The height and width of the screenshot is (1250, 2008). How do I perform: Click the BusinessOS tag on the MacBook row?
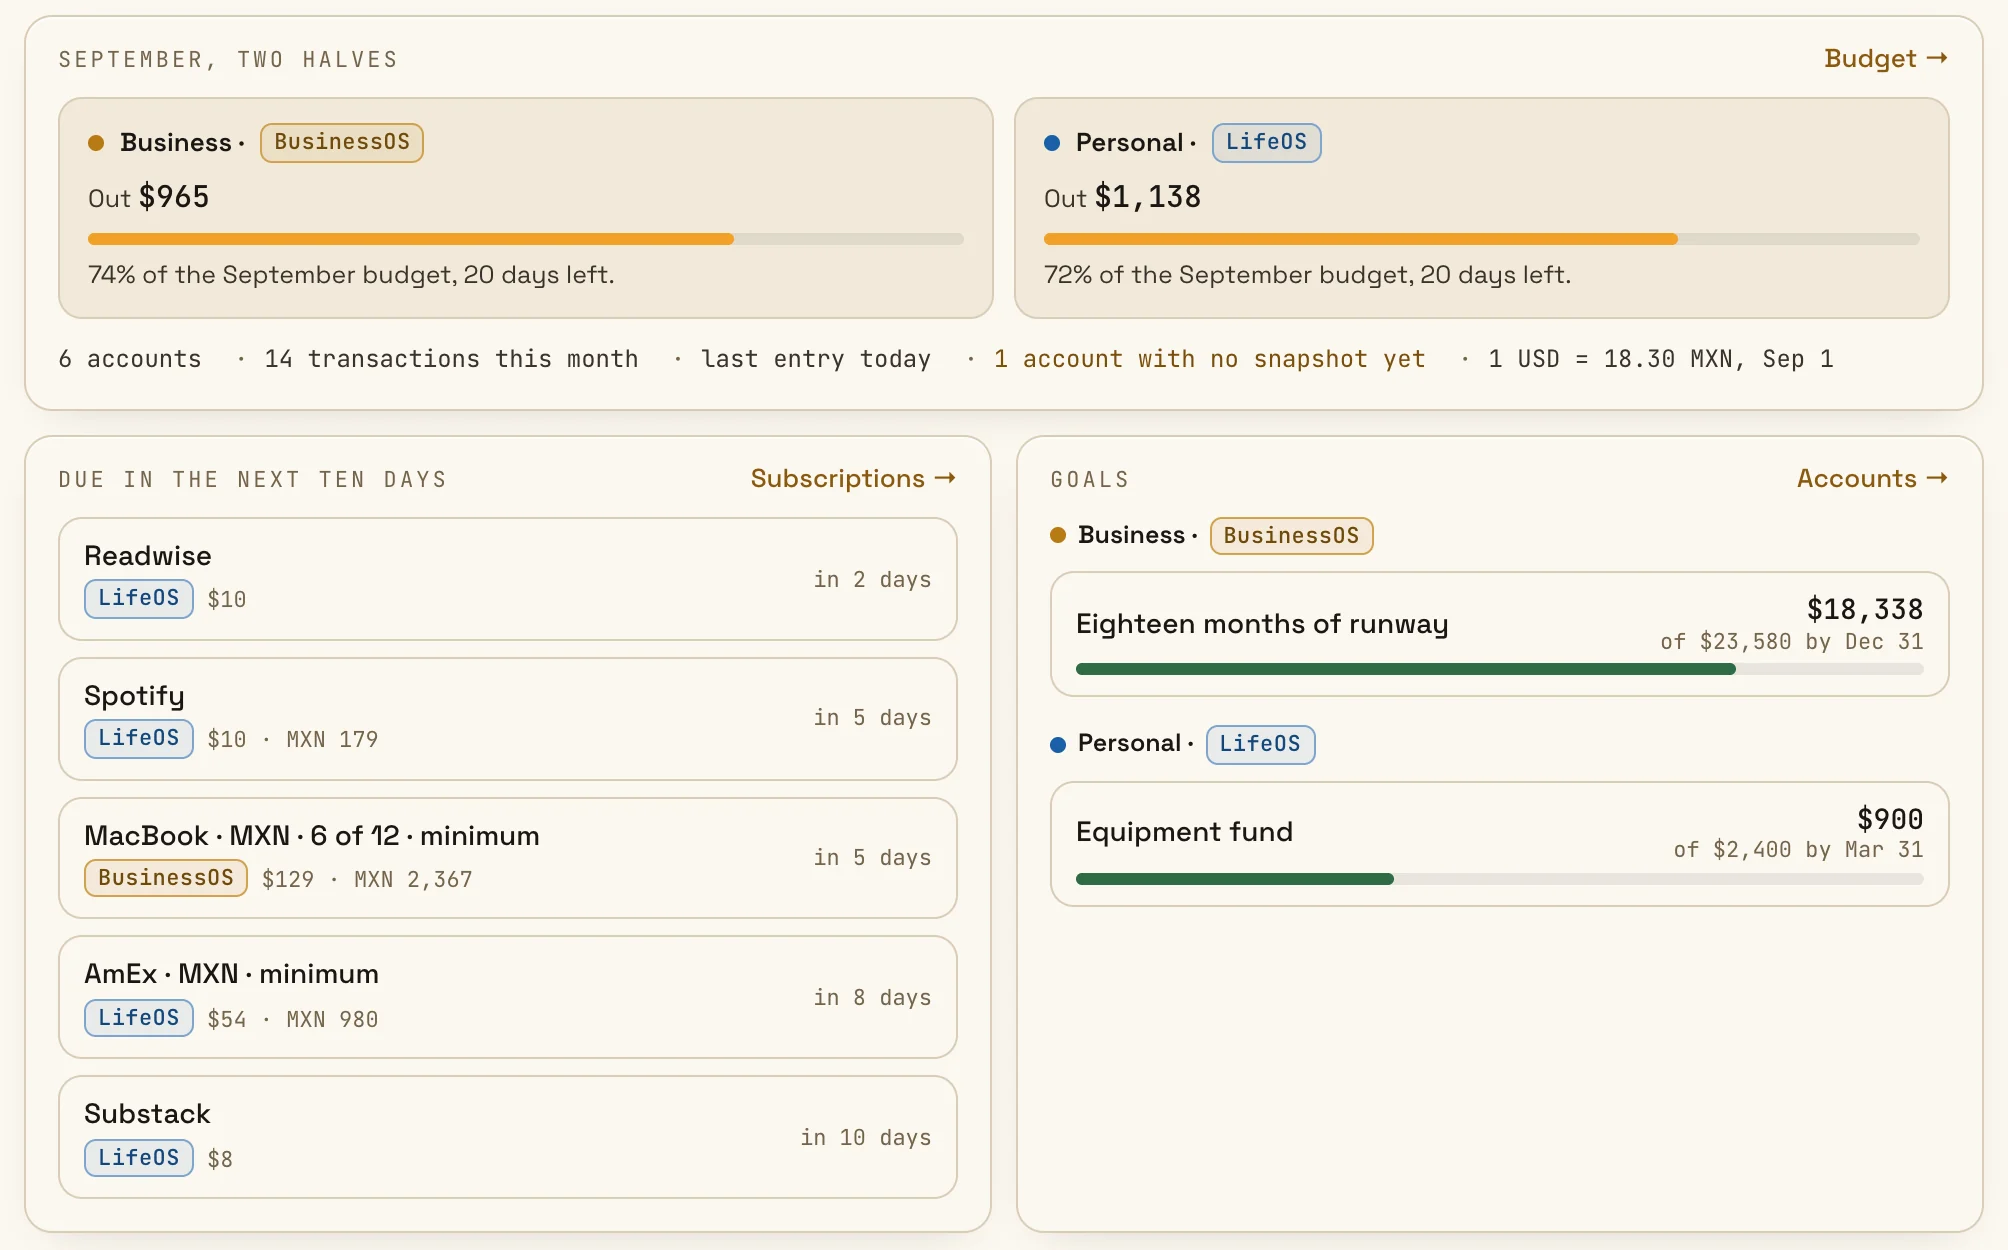166,878
